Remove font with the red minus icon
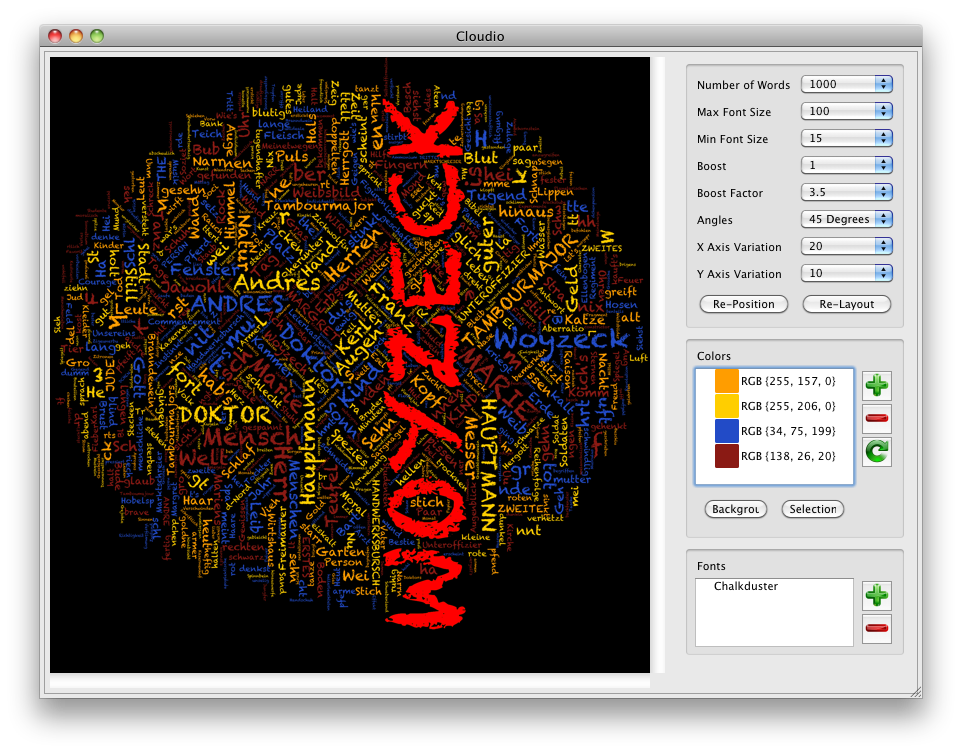Image resolution: width=962 pixels, height=753 pixels. 877,629
